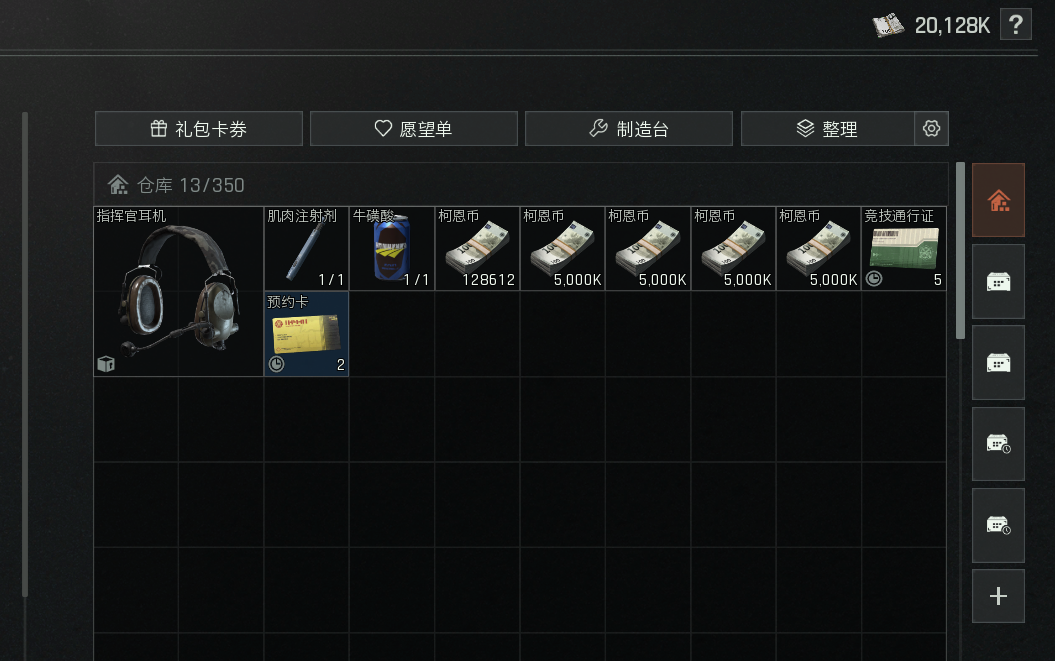Open the 愿望单 wishlist tab
The width and height of the screenshot is (1055, 661).
tap(414, 129)
